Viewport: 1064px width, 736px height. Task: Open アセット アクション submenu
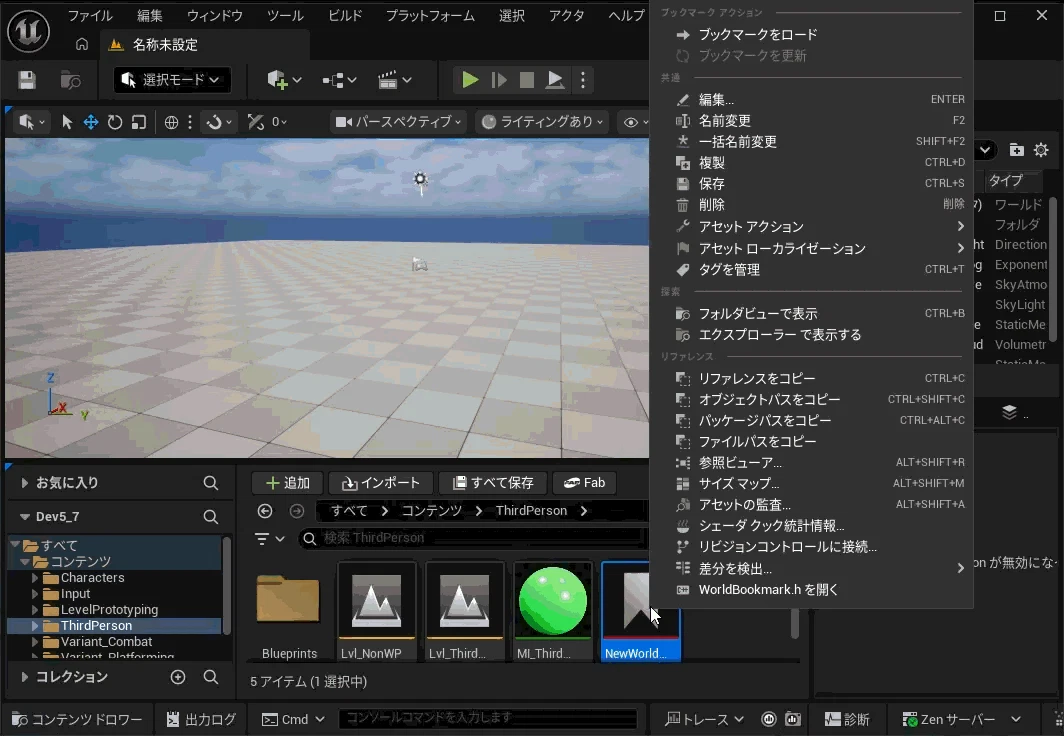pos(812,227)
